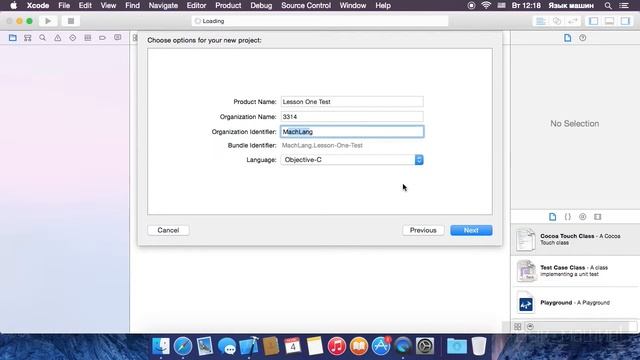Click the Next button
The image size is (640, 360).
[x=471, y=230]
